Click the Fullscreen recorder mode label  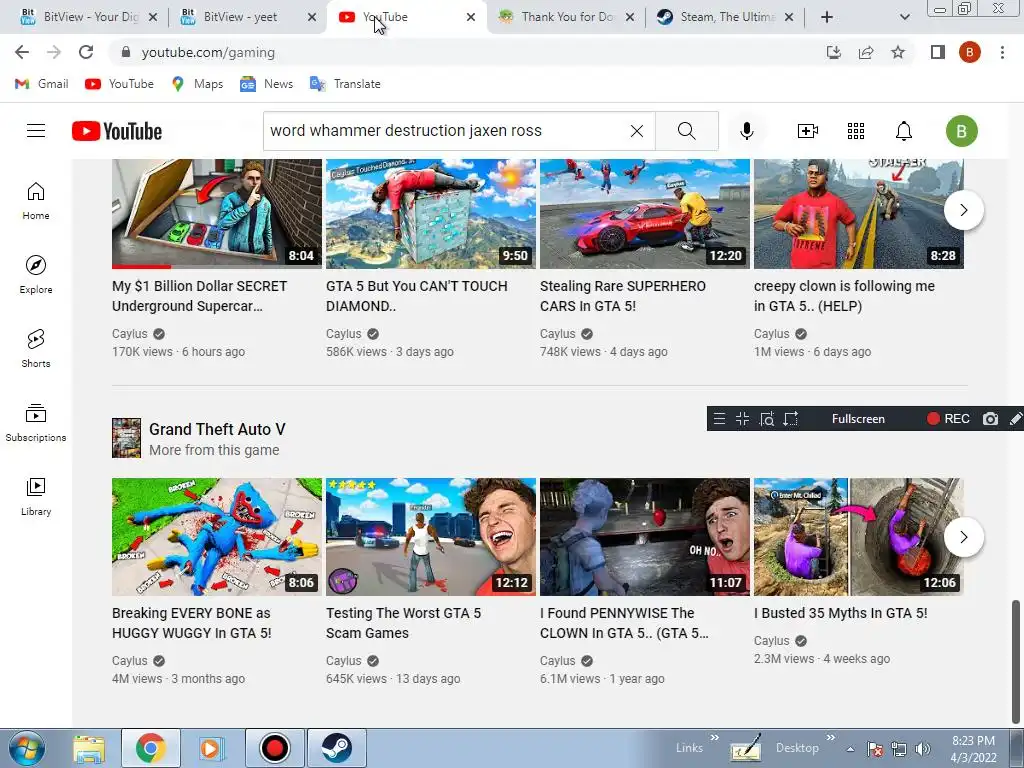coord(858,419)
